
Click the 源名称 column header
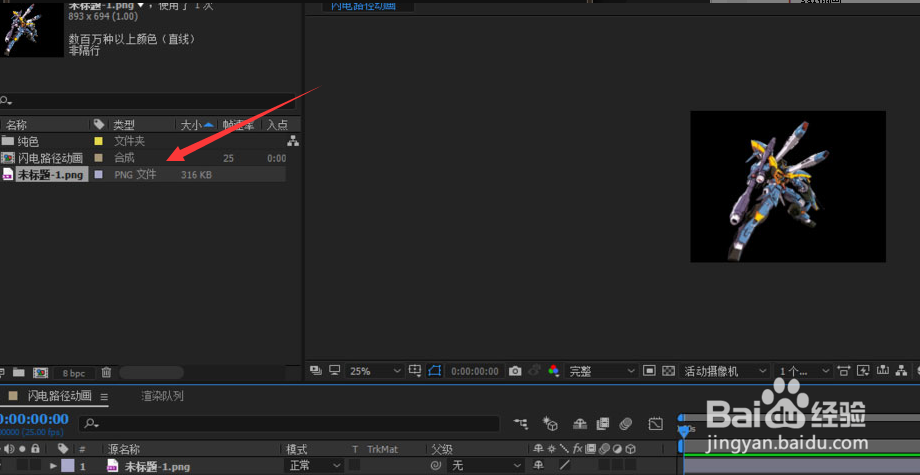coord(123,449)
